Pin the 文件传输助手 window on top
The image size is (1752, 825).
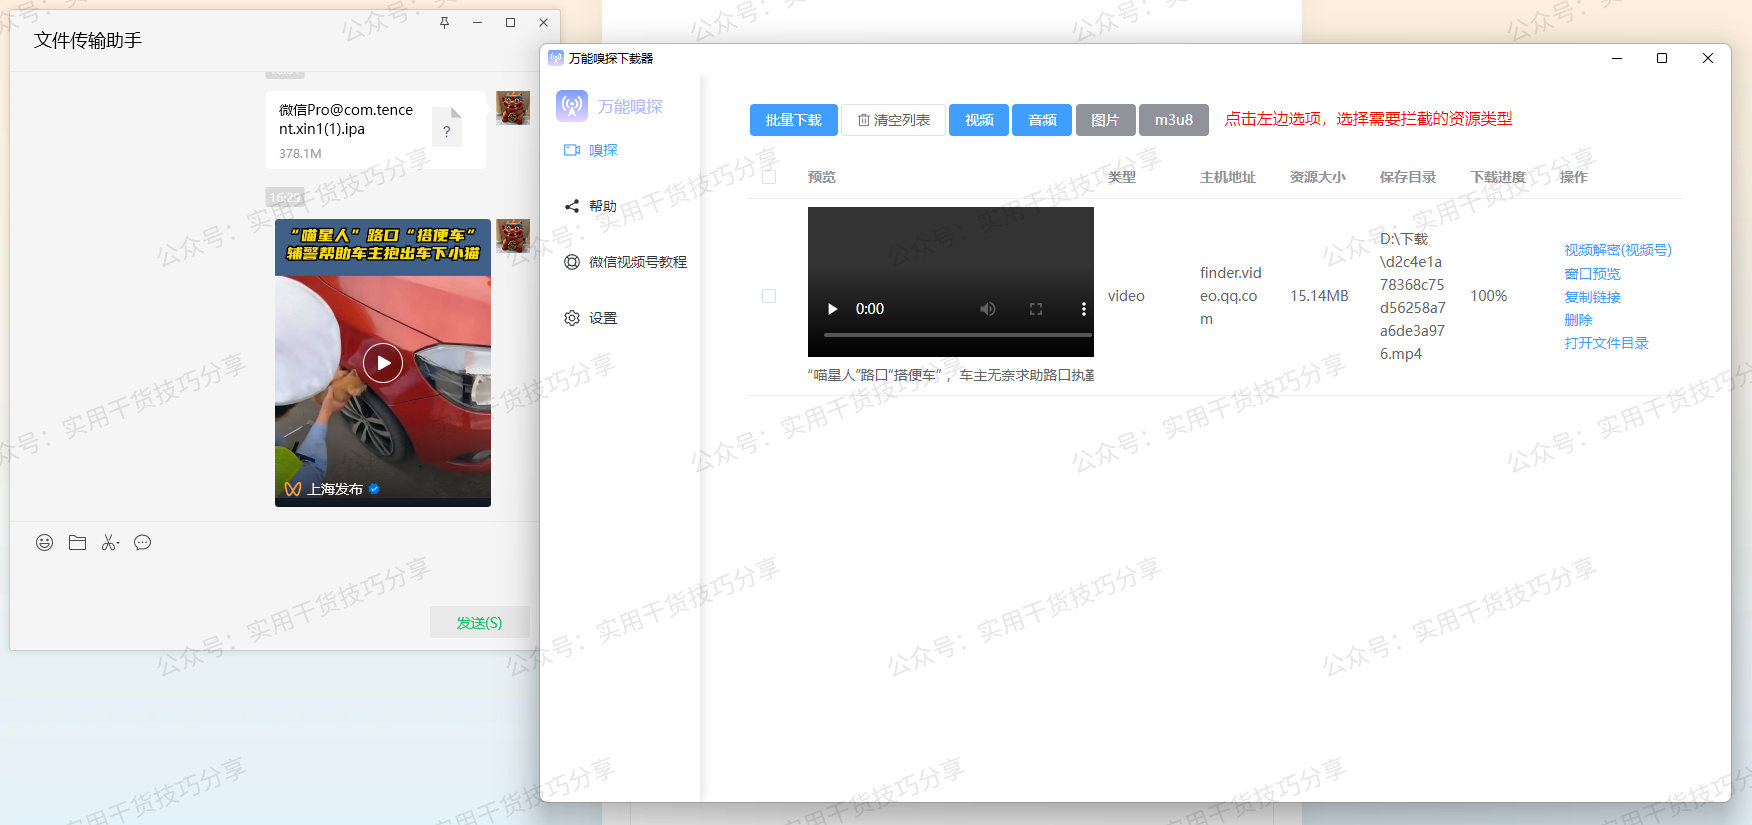tap(445, 23)
